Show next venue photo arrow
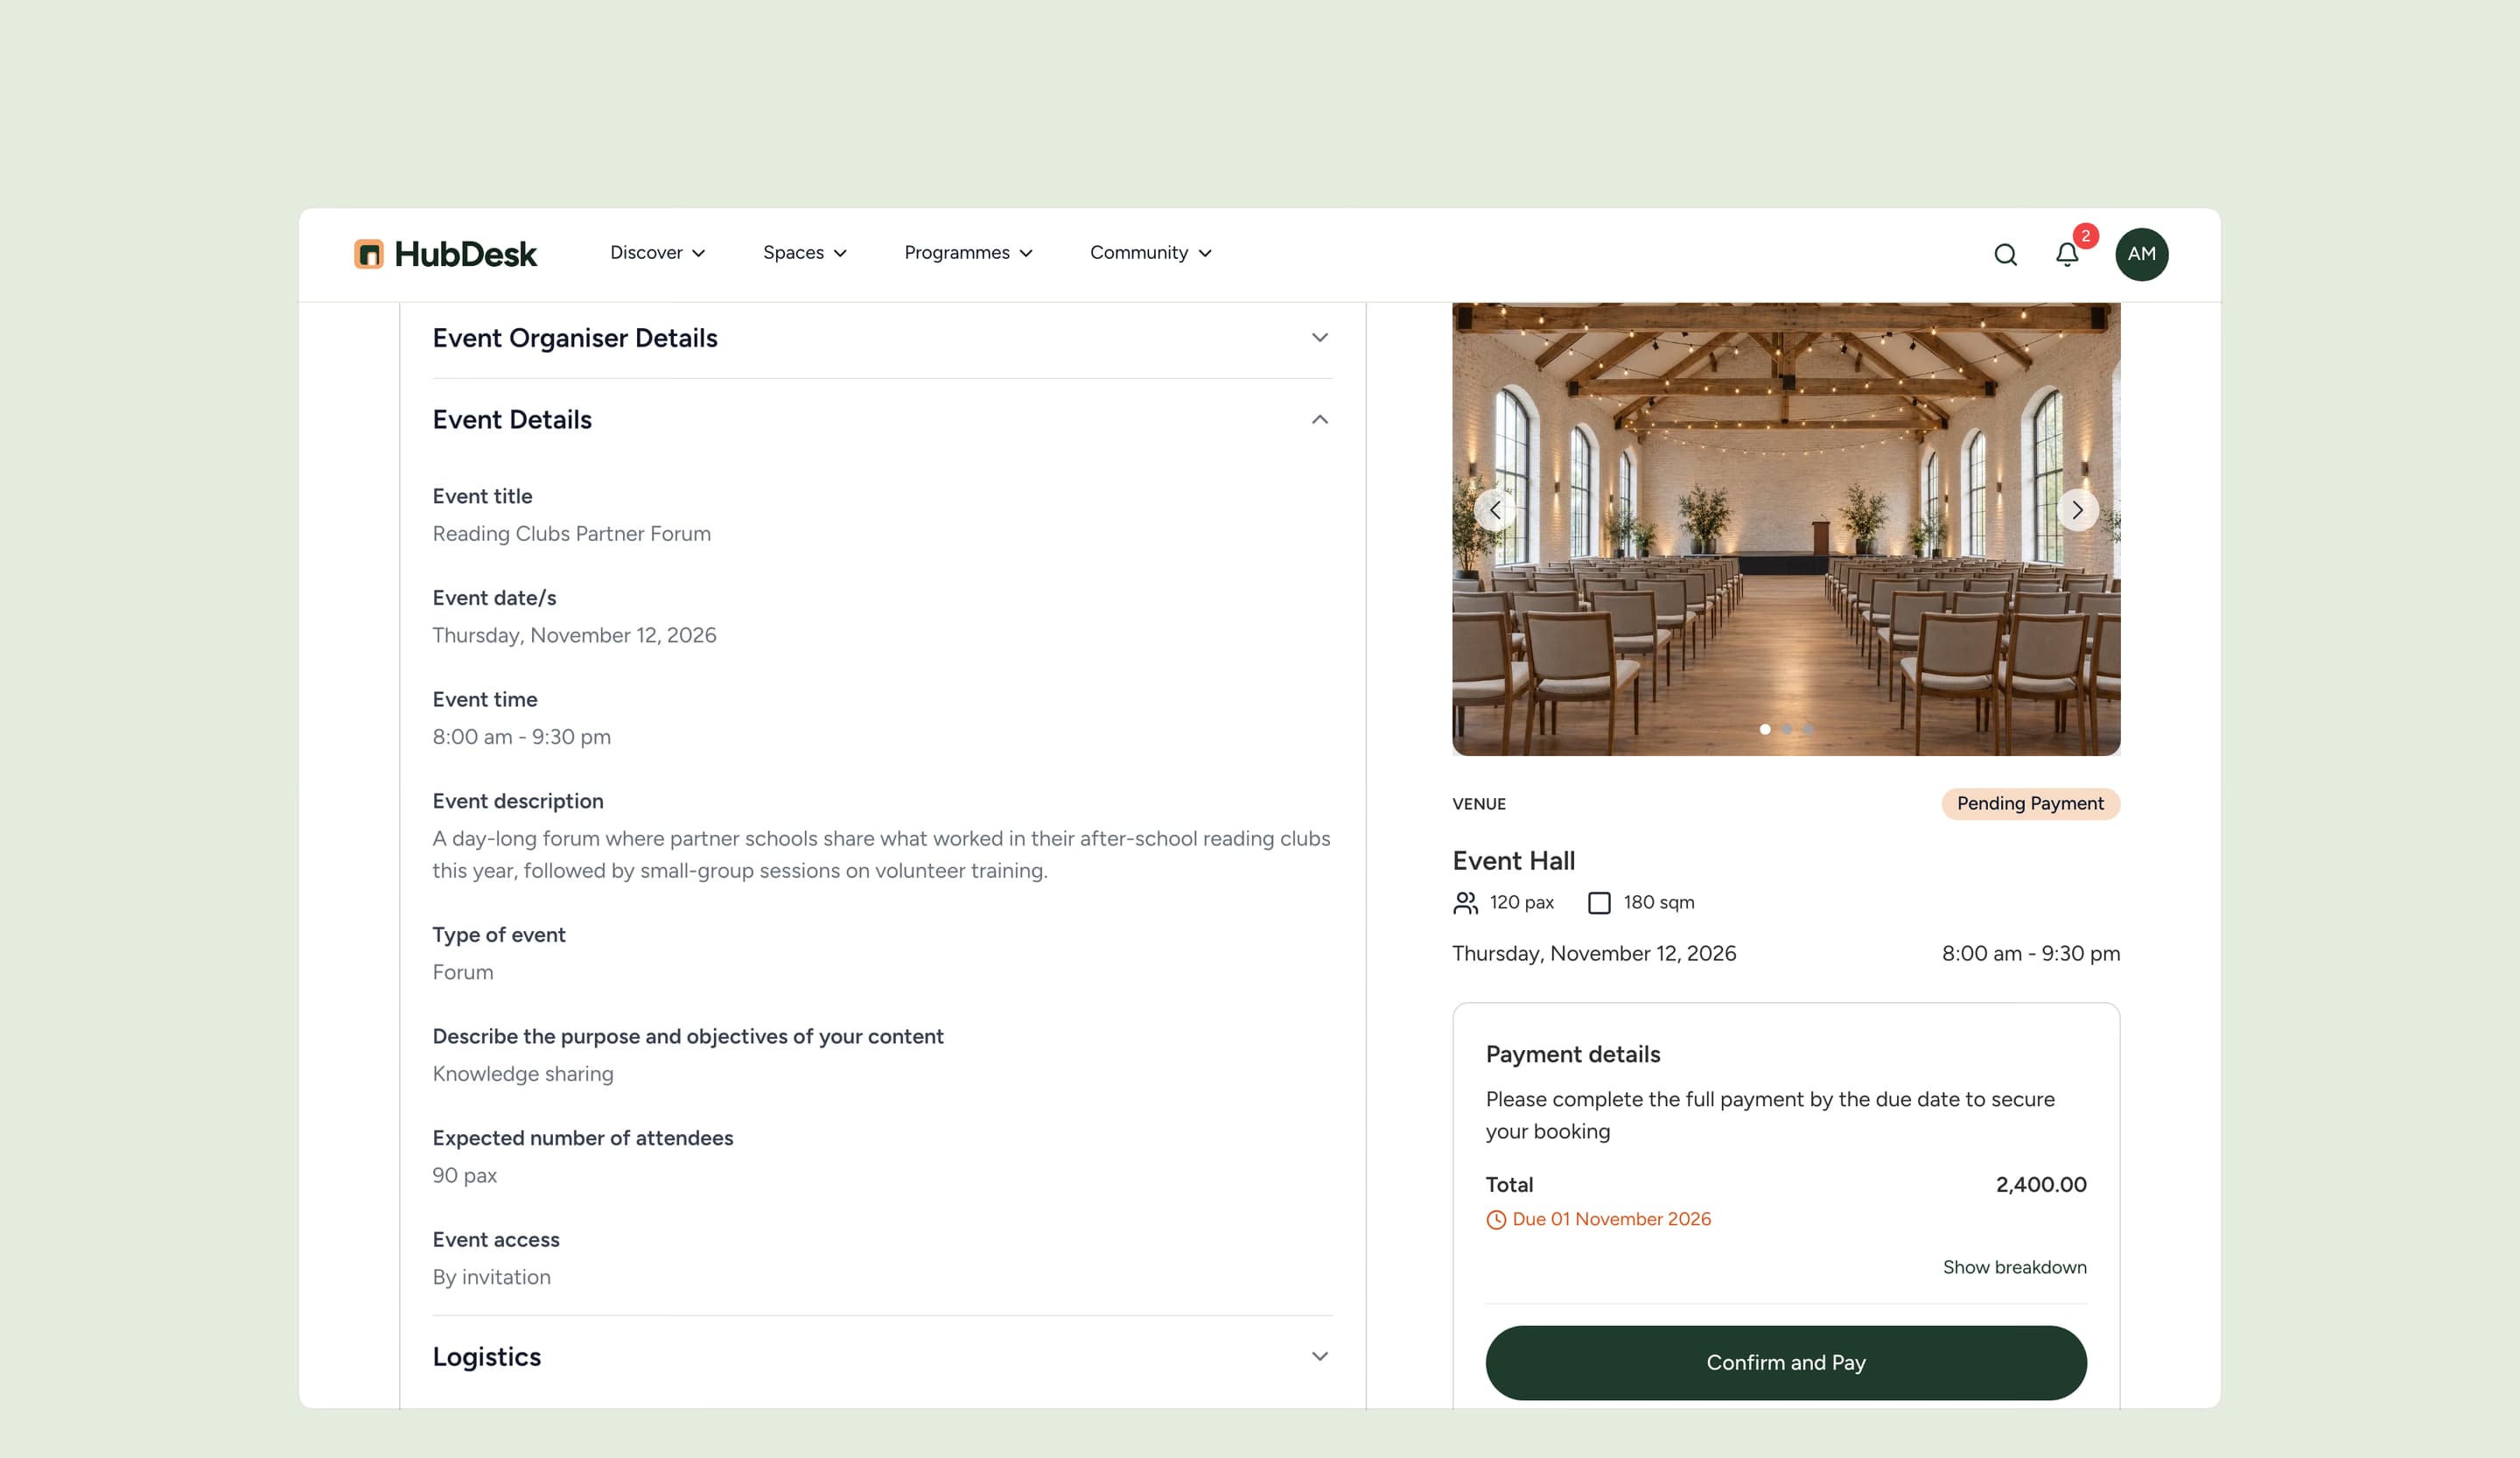The image size is (2520, 1458). click(x=2077, y=510)
